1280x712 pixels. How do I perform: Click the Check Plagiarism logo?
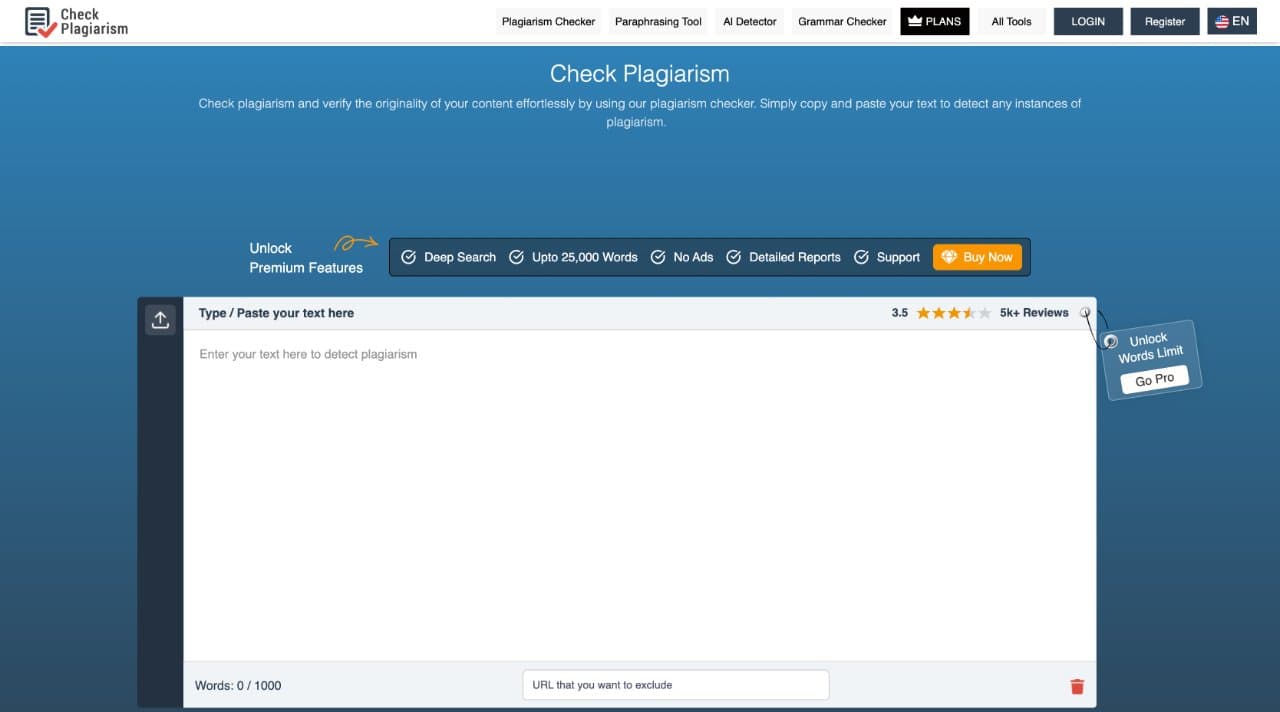tap(76, 22)
